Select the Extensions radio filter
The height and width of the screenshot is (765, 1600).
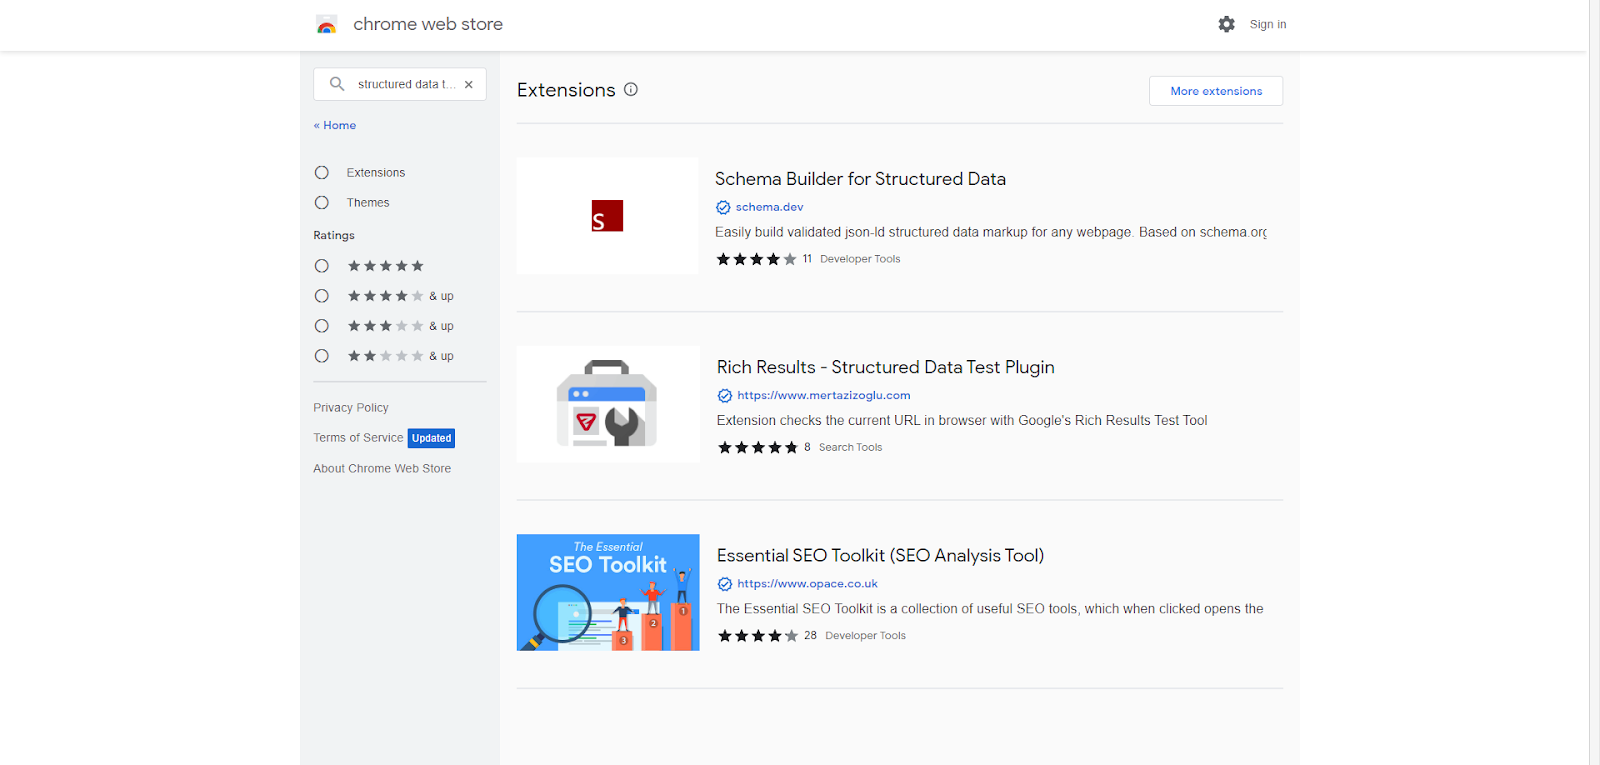(322, 173)
